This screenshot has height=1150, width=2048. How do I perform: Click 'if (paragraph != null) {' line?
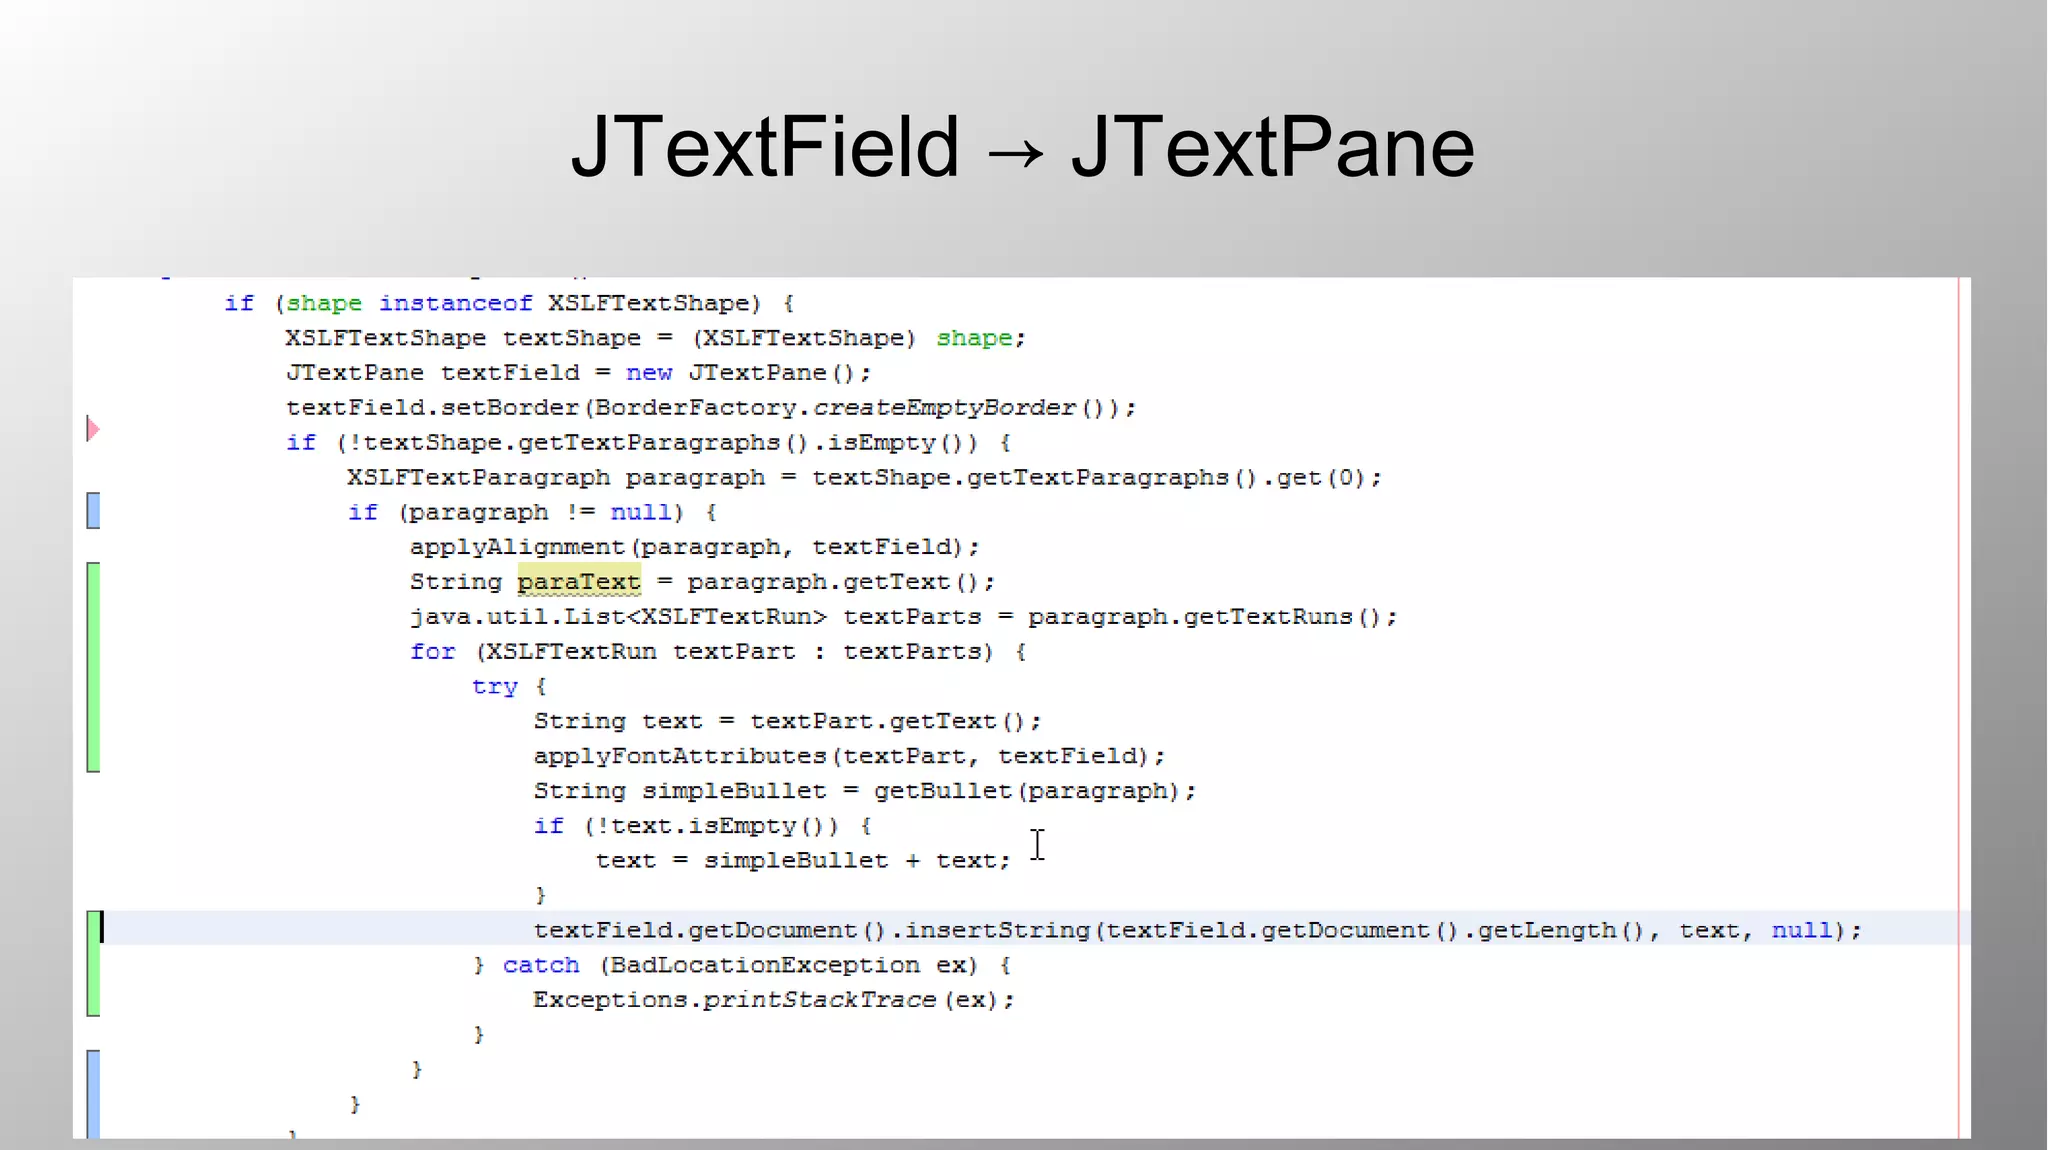click(533, 512)
